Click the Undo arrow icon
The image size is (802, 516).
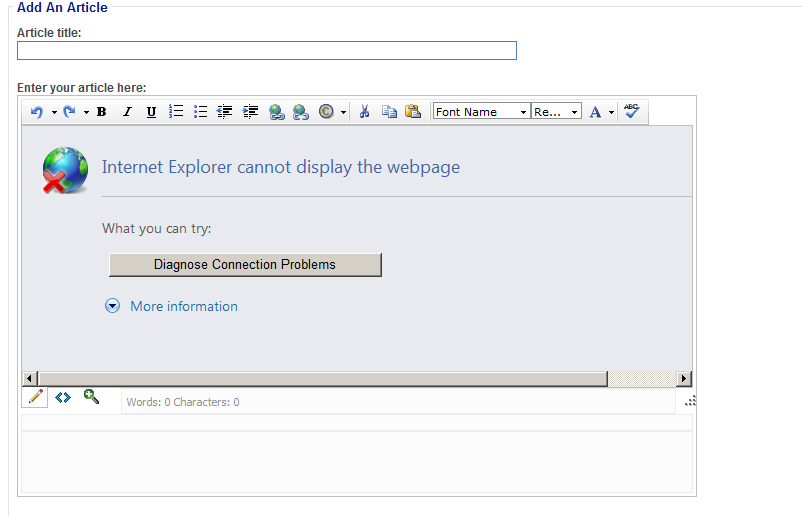coord(36,112)
